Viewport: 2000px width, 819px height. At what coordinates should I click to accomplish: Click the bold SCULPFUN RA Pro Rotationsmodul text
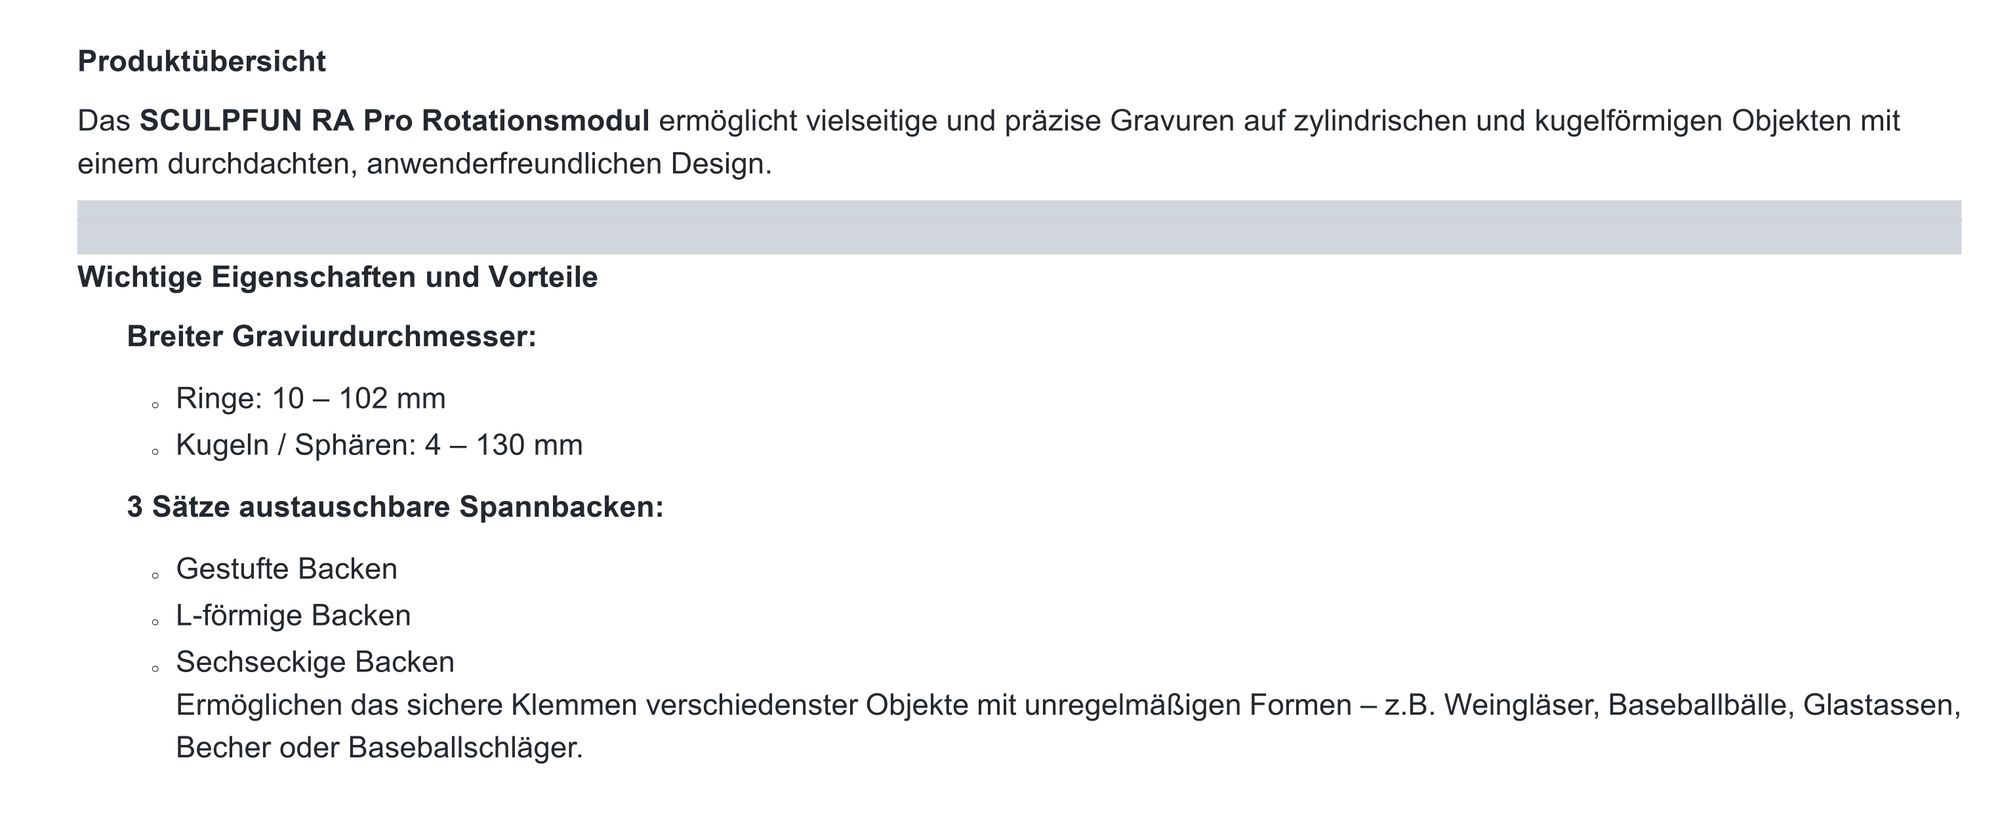pos(395,121)
